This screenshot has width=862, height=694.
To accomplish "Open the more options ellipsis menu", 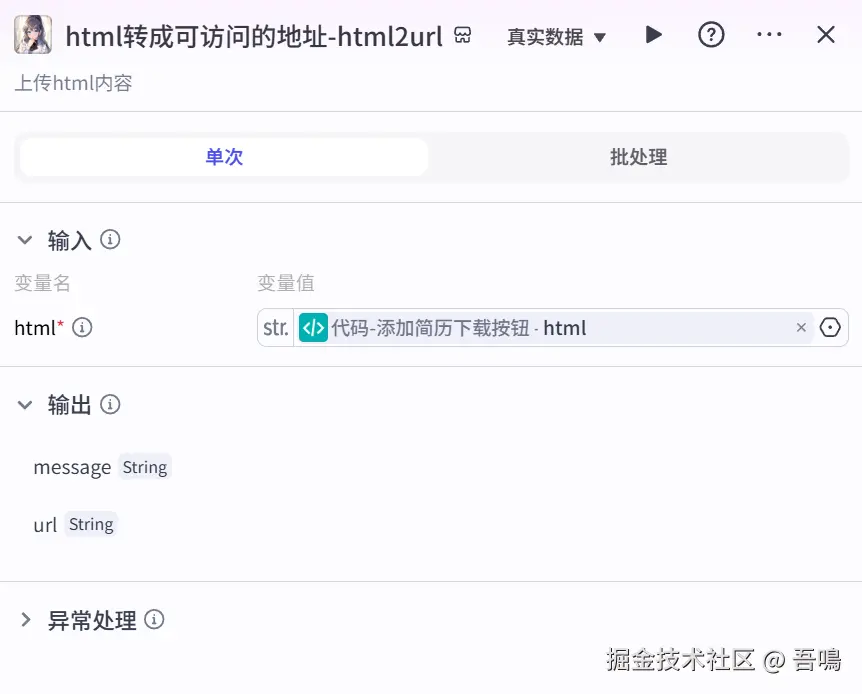I will pos(769,35).
